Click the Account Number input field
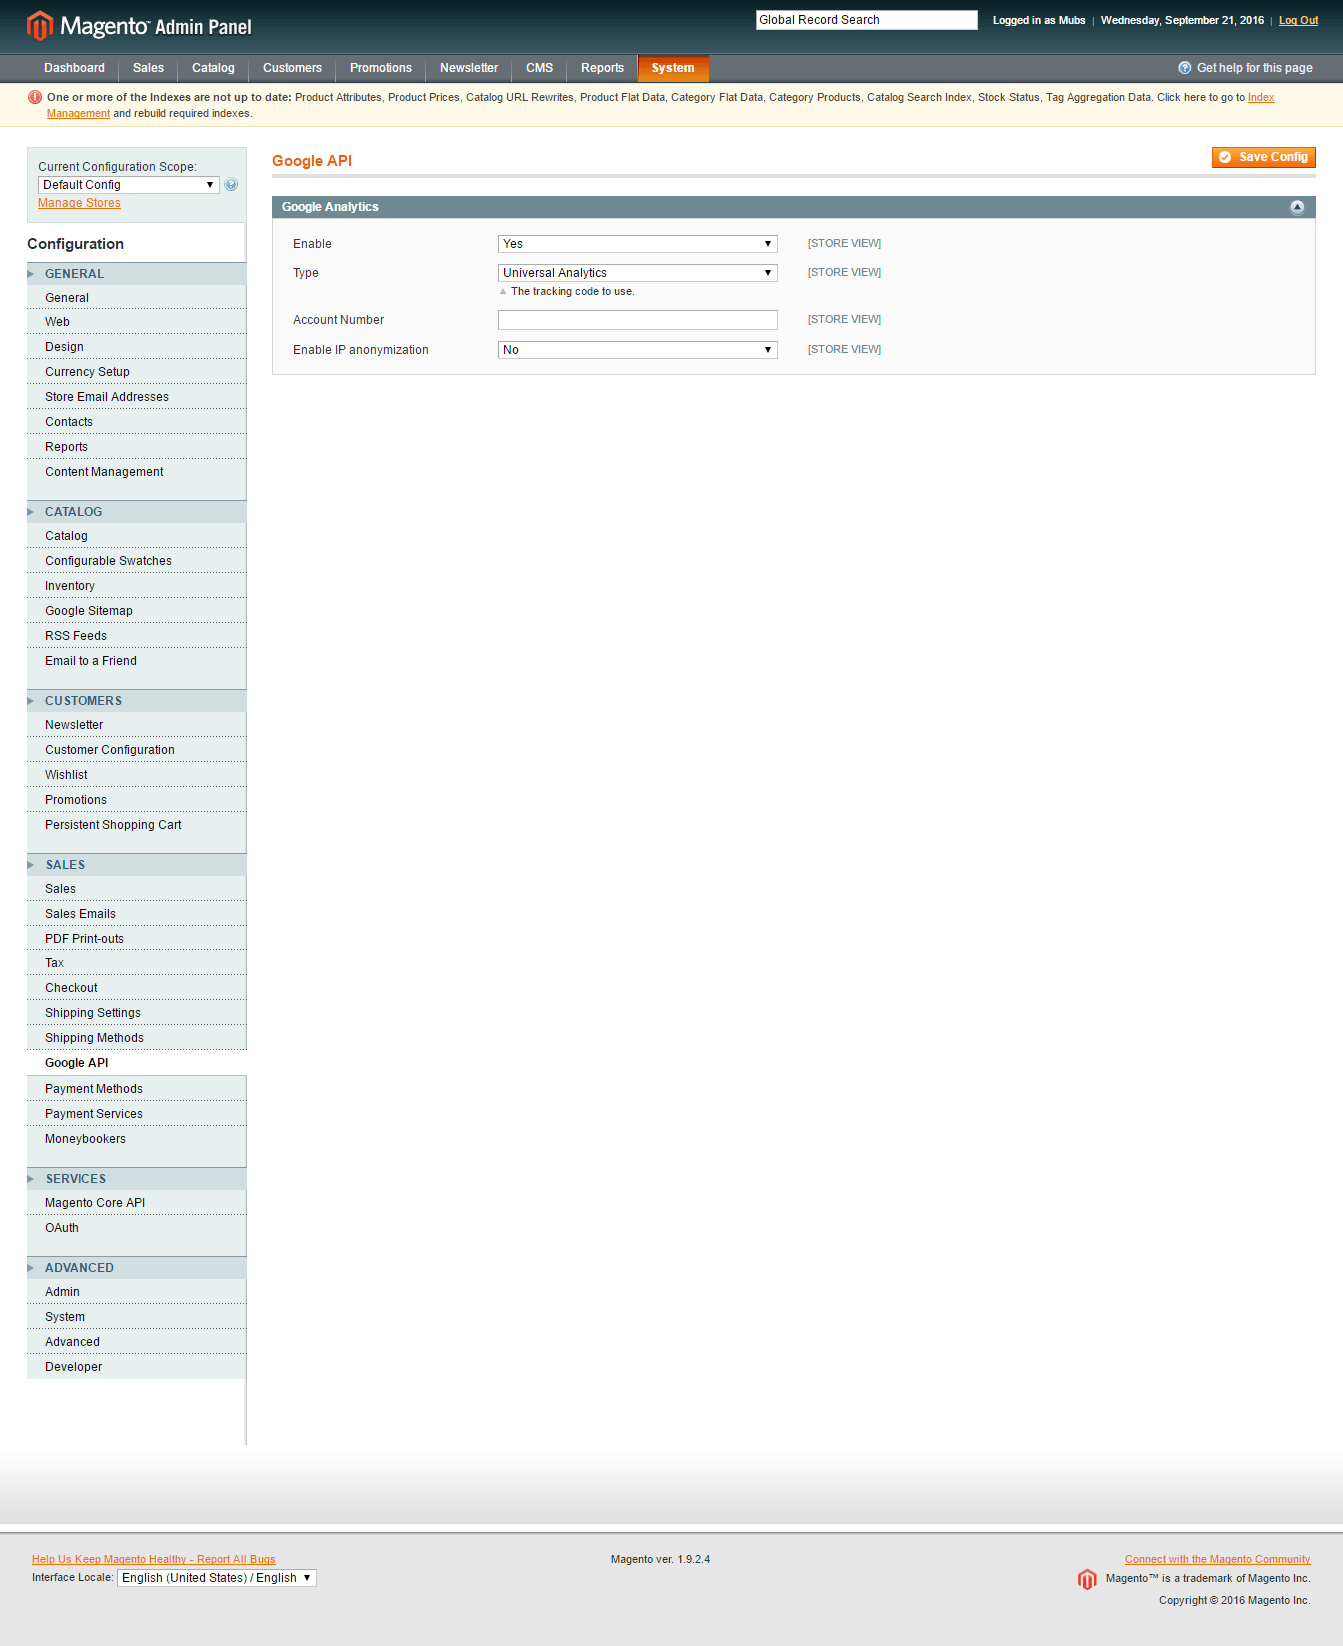The width and height of the screenshot is (1343, 1646). tap(637, 320)
